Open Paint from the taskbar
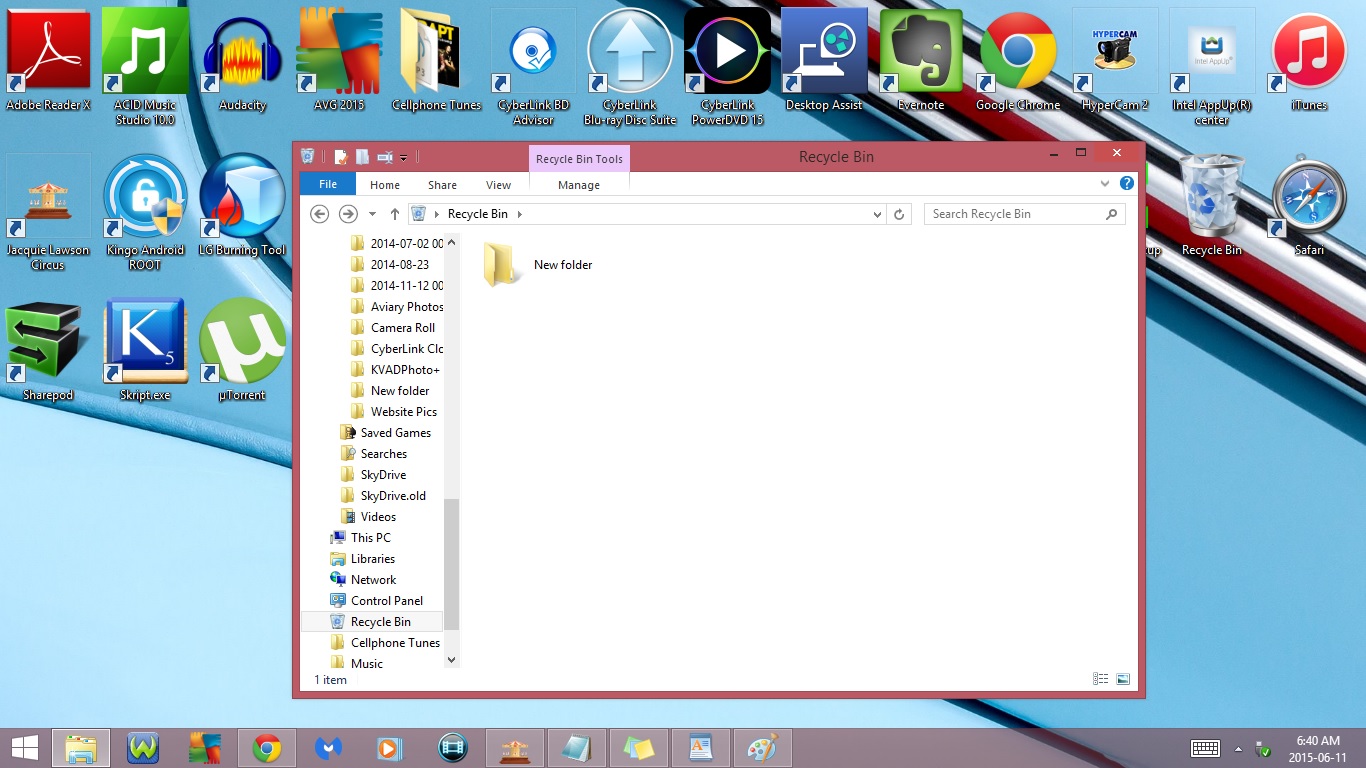 762,748
